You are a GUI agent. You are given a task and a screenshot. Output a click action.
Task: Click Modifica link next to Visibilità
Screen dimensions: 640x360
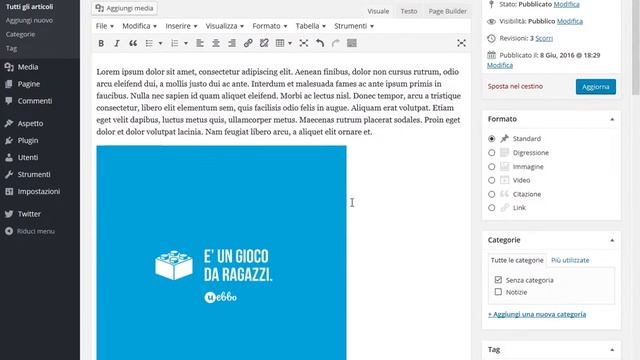570,21
